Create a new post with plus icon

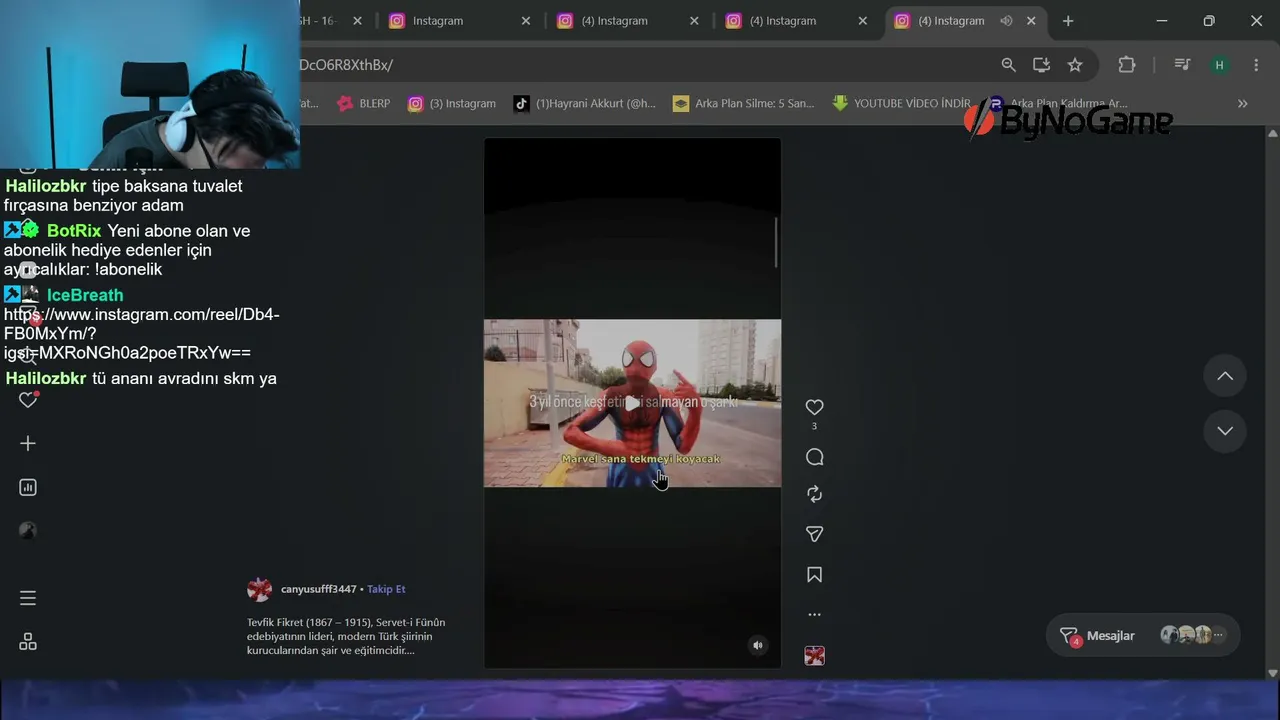pyautogui.click(x=28, y=443)
